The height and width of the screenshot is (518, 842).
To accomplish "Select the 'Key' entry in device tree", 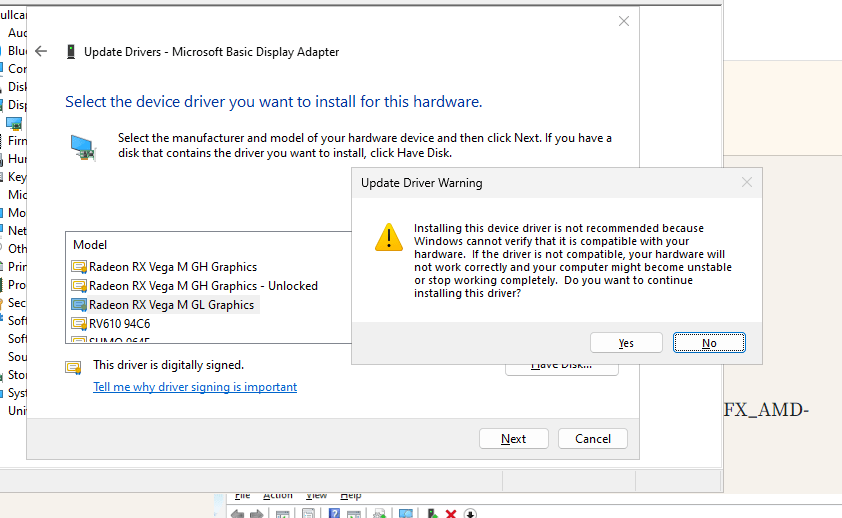I will [17, 177].
